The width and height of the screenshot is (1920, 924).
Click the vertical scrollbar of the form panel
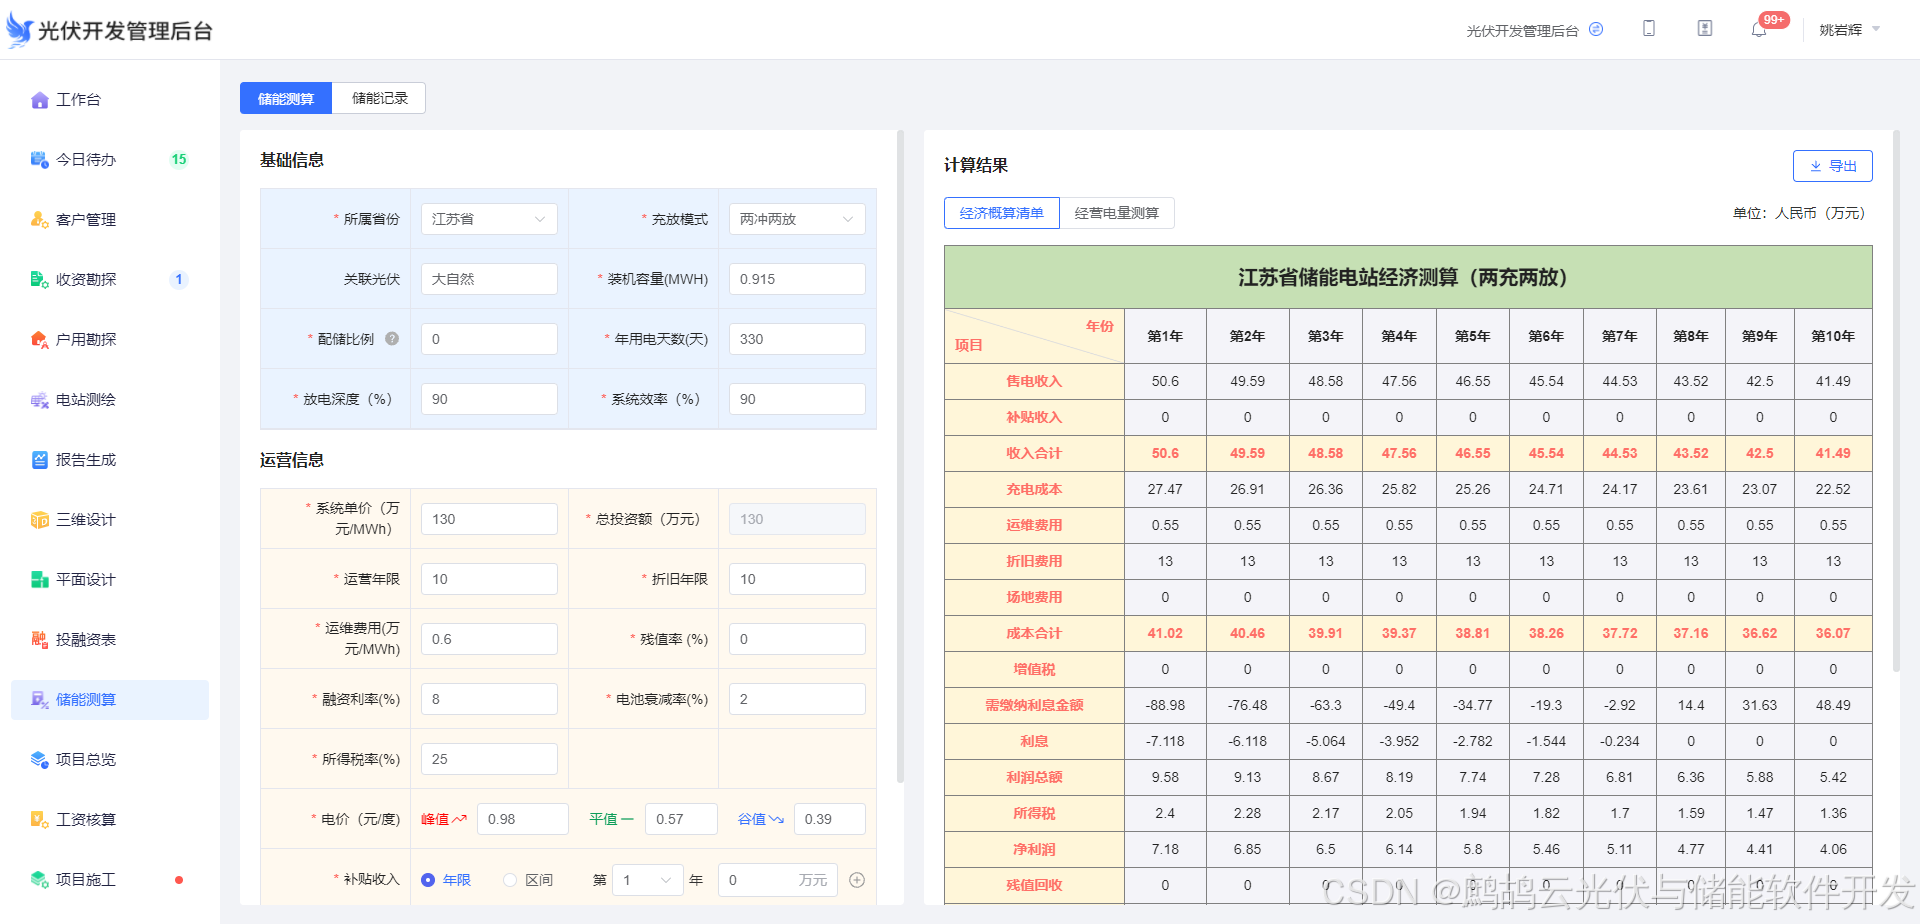coord(900,455)
